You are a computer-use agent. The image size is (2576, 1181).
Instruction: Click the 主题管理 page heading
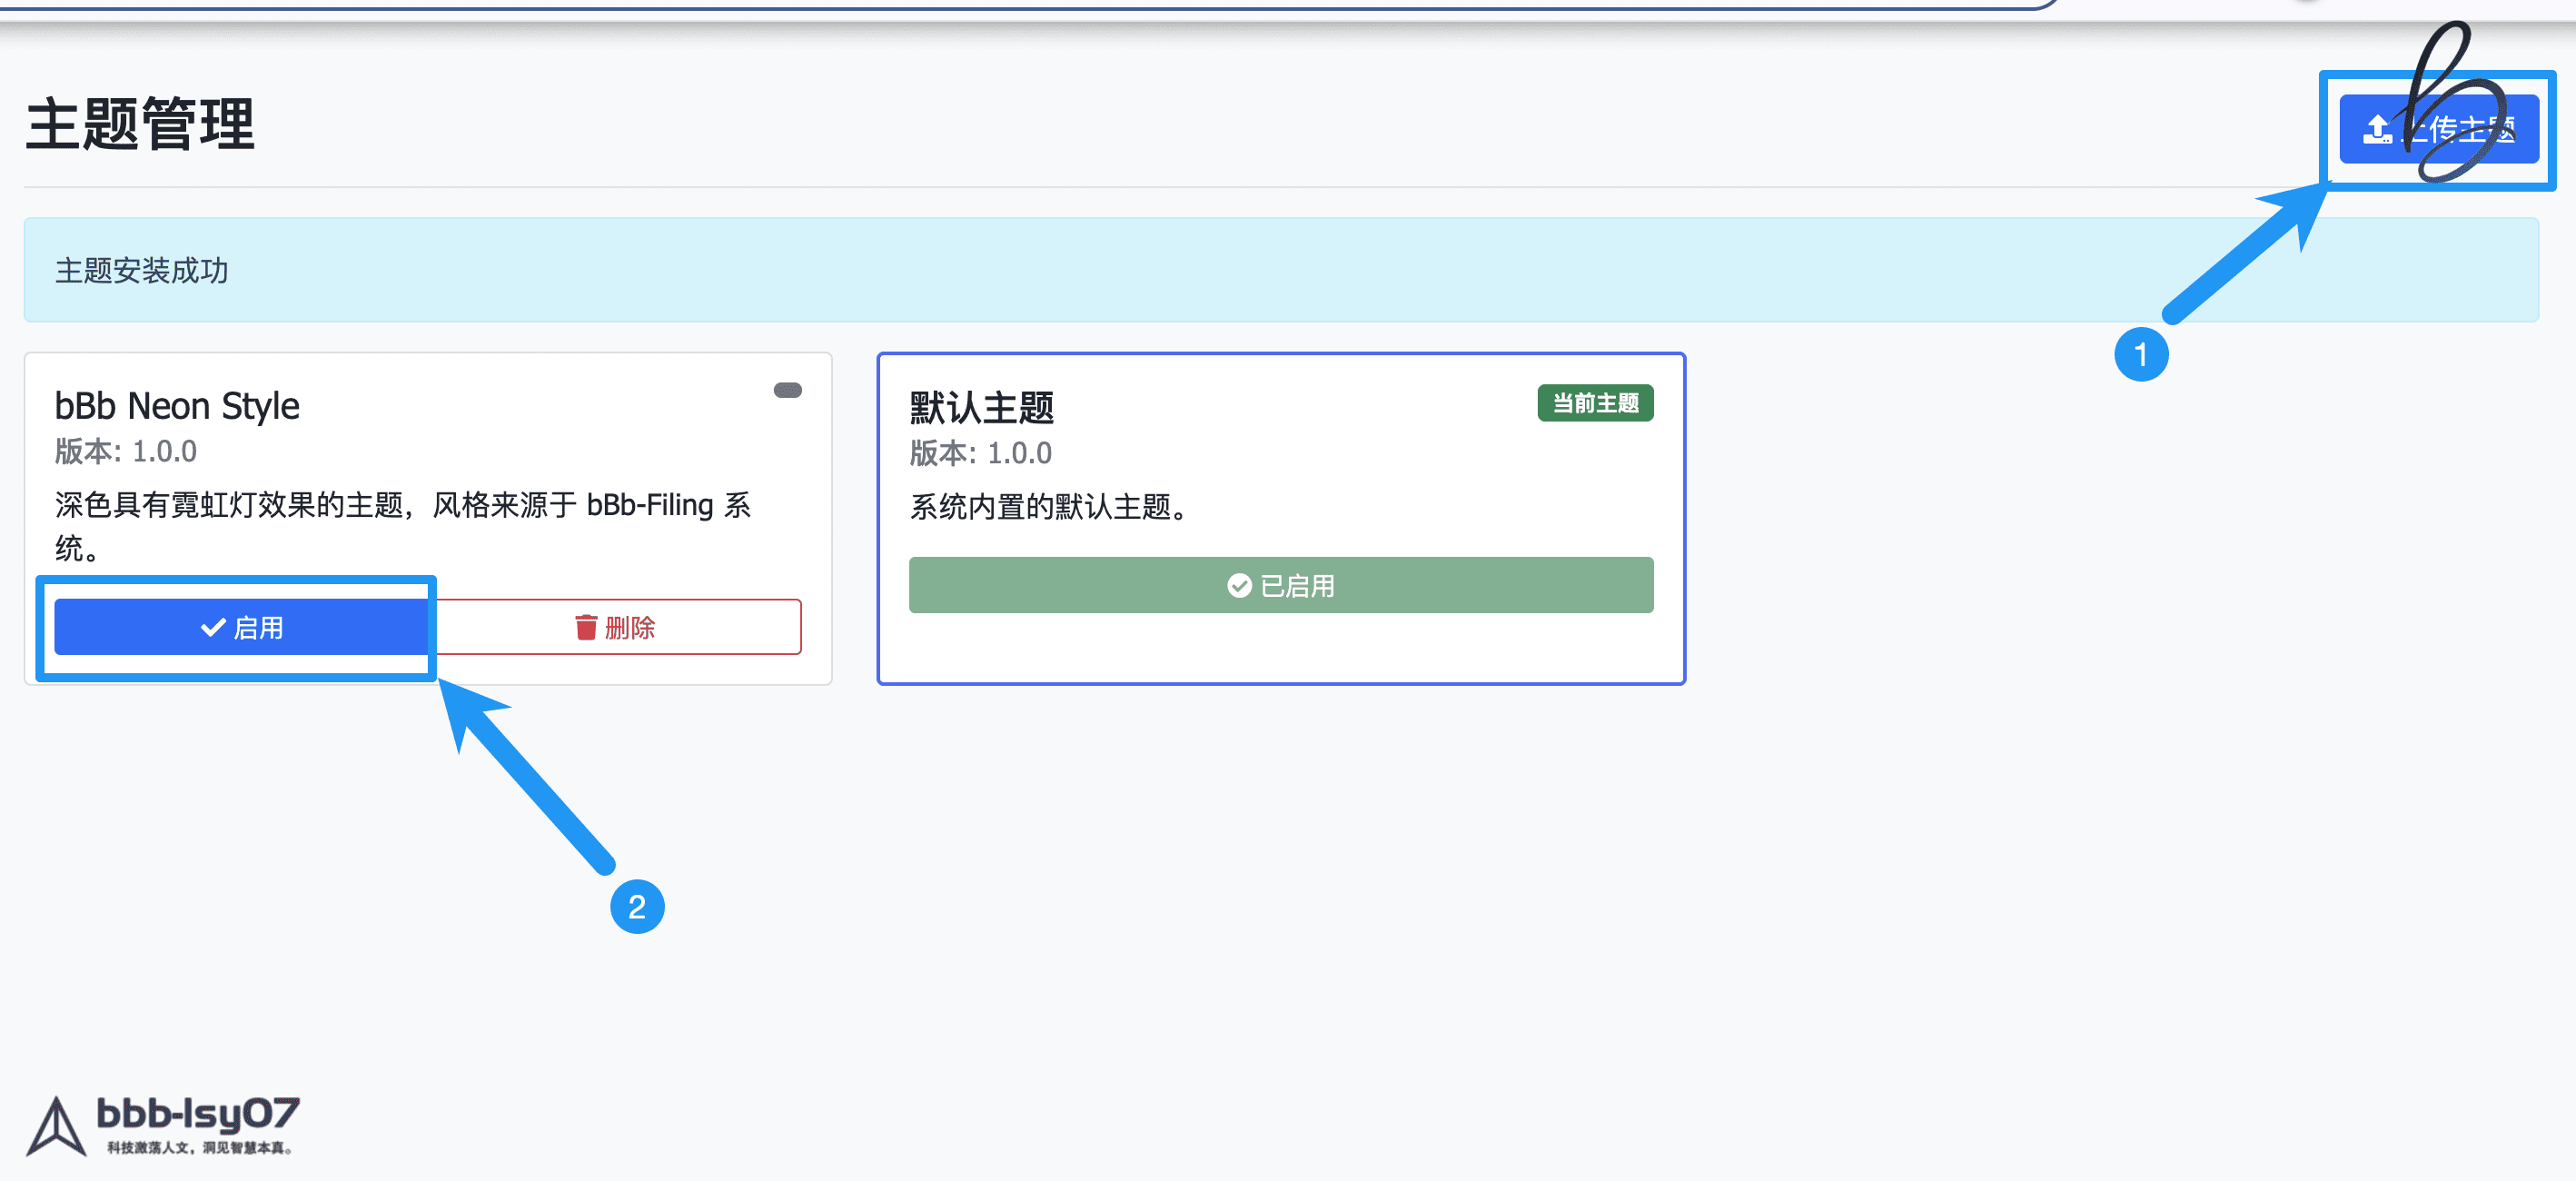[140, 125]
